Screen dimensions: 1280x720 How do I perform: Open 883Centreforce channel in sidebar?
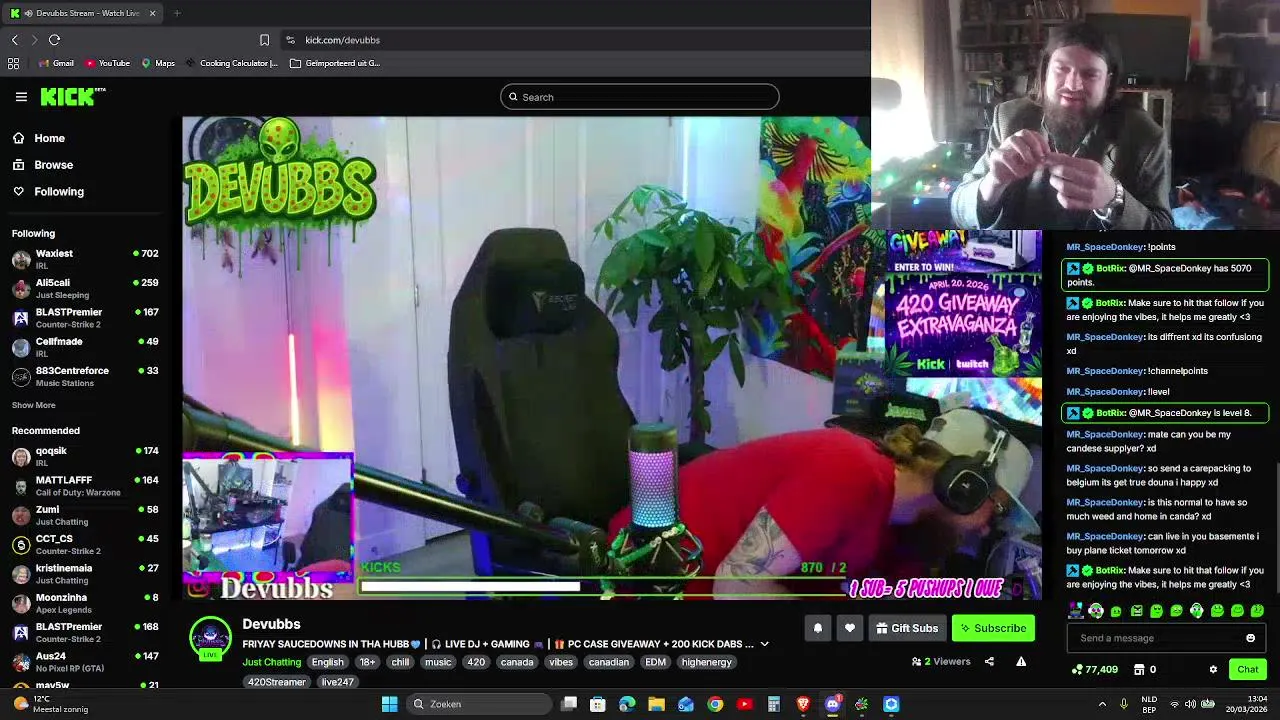pos(85,376)
